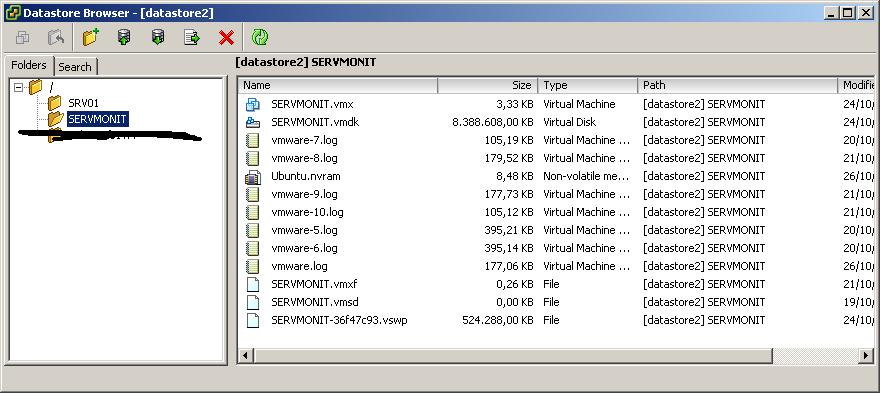Click the upload files to datastore icon

pos(124,38)
